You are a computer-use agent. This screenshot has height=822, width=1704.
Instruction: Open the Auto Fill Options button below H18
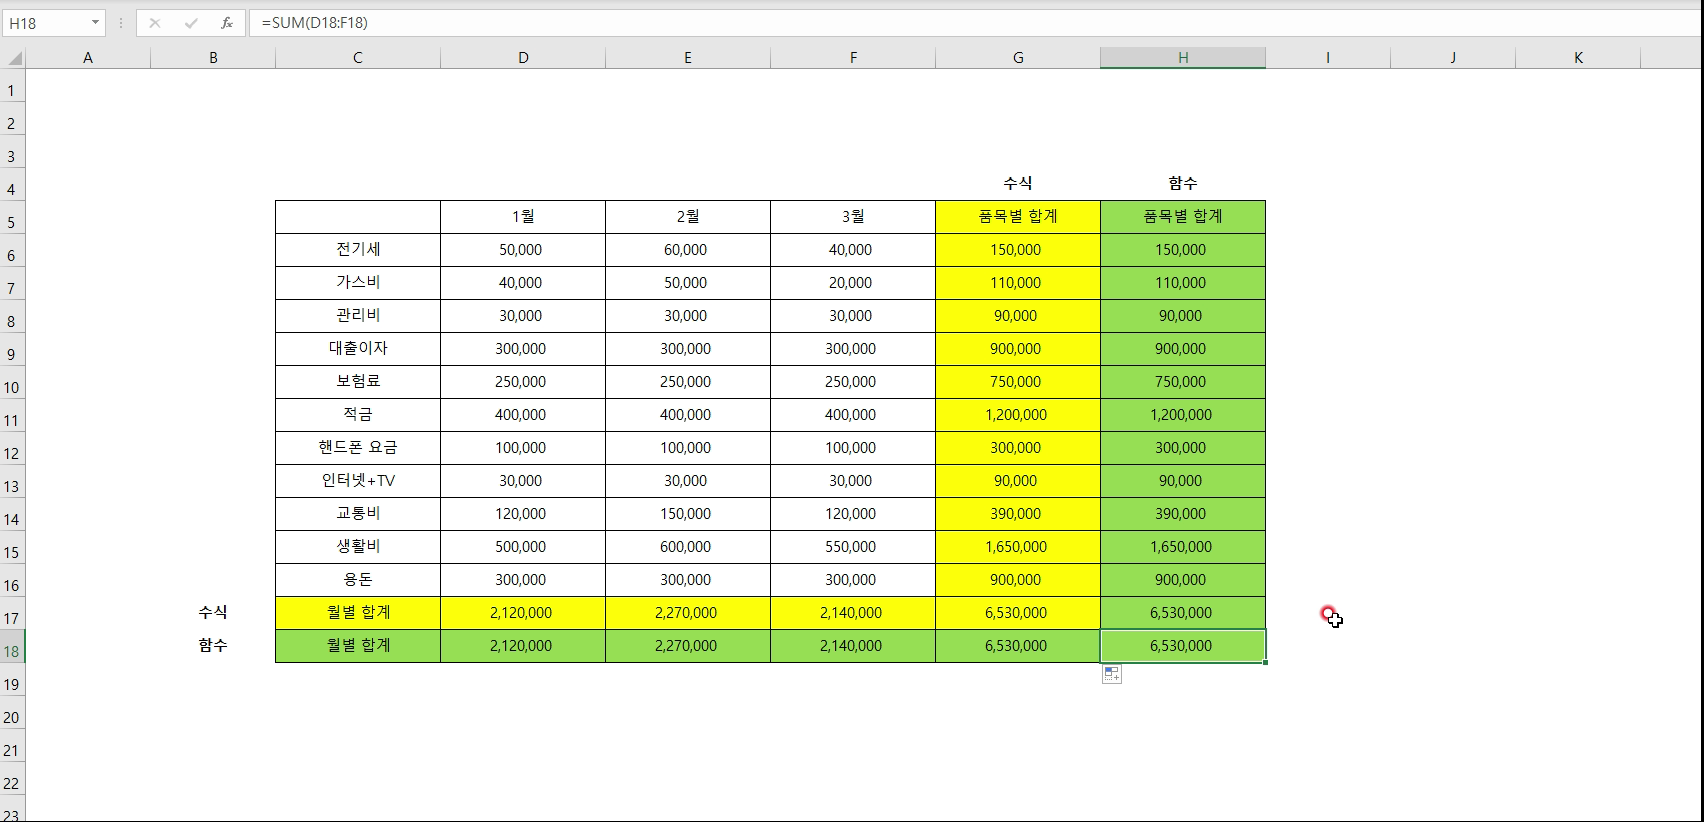[x=1111, y=675]
